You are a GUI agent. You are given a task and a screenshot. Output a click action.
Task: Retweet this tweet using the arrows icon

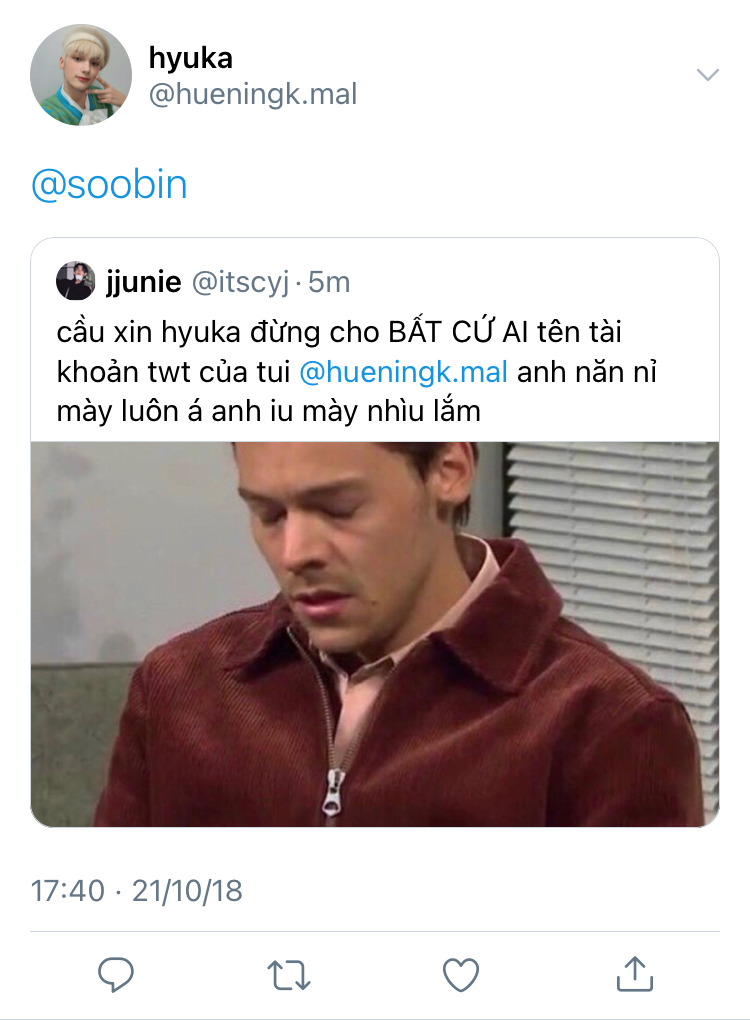click(x=289, y=973)
